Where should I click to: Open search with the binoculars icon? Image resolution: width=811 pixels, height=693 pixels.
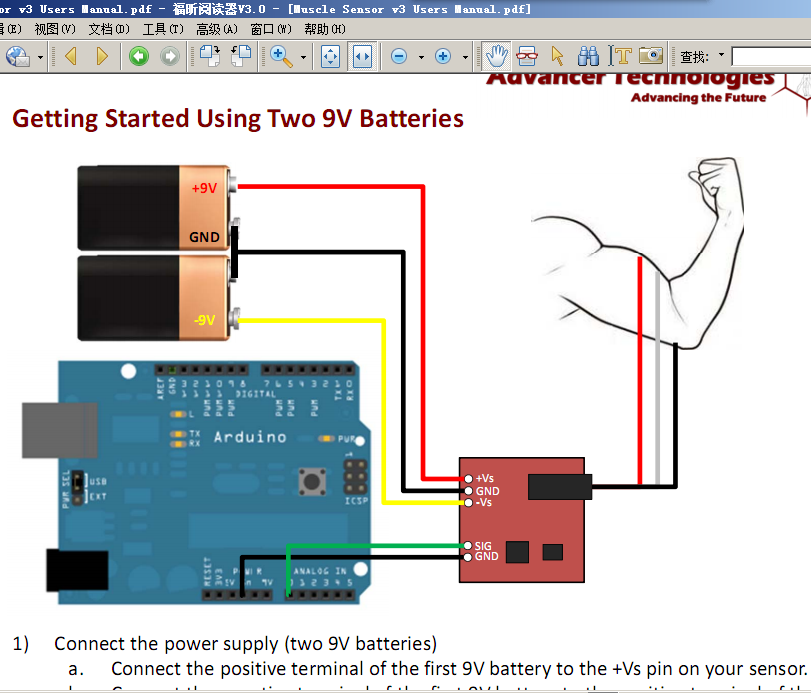[588, 56]
